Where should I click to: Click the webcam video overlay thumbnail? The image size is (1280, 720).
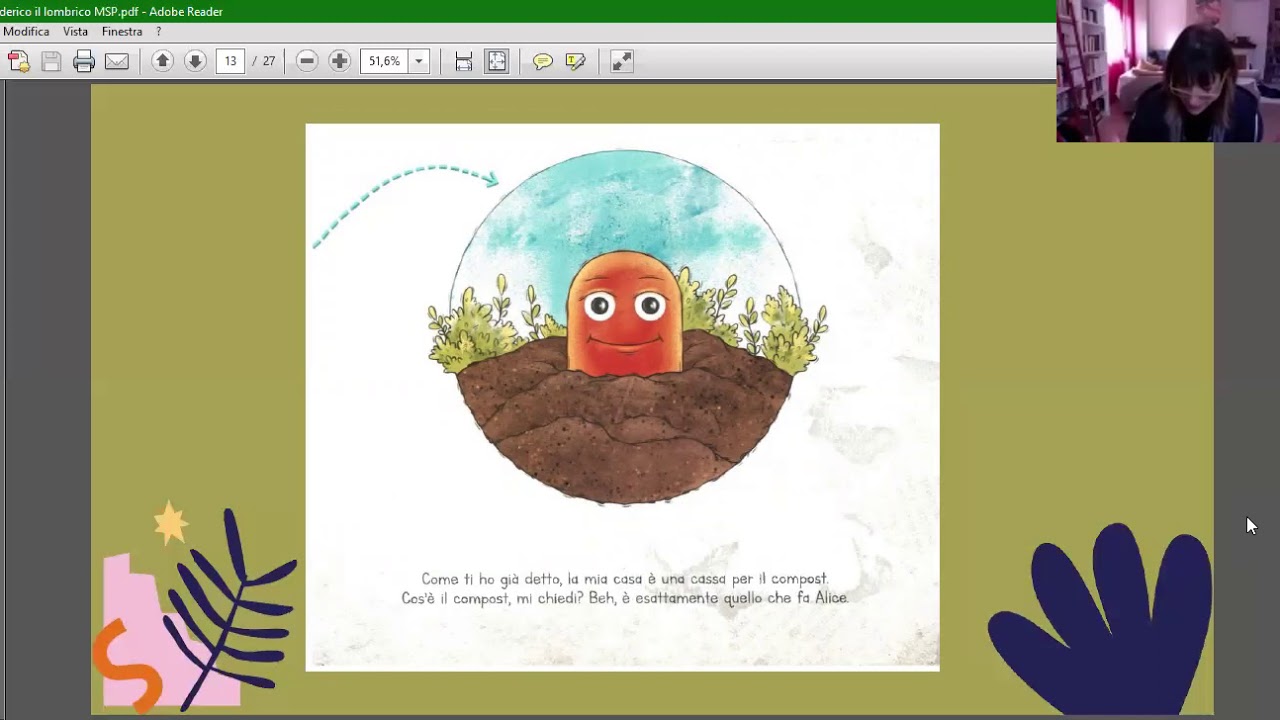tap(1168, 71)
